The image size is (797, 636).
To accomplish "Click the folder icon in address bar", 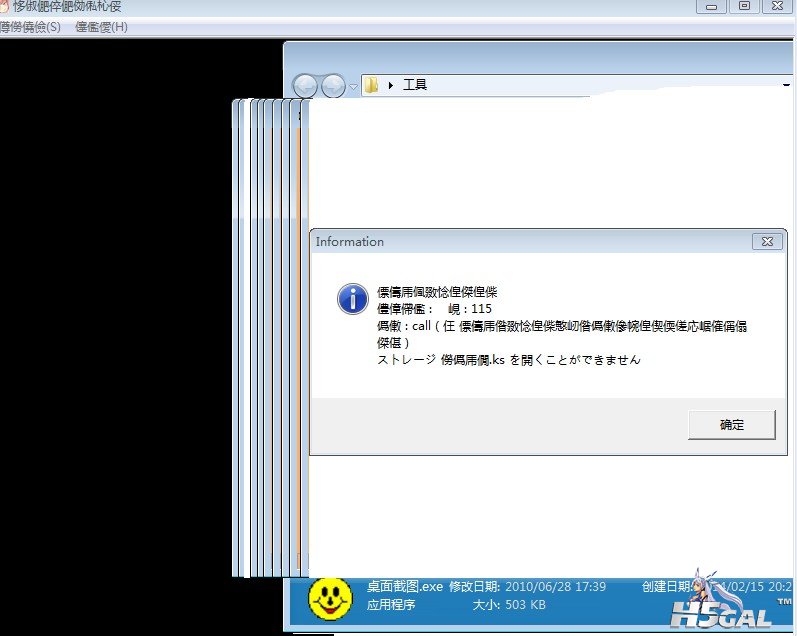I will point(371,85).
